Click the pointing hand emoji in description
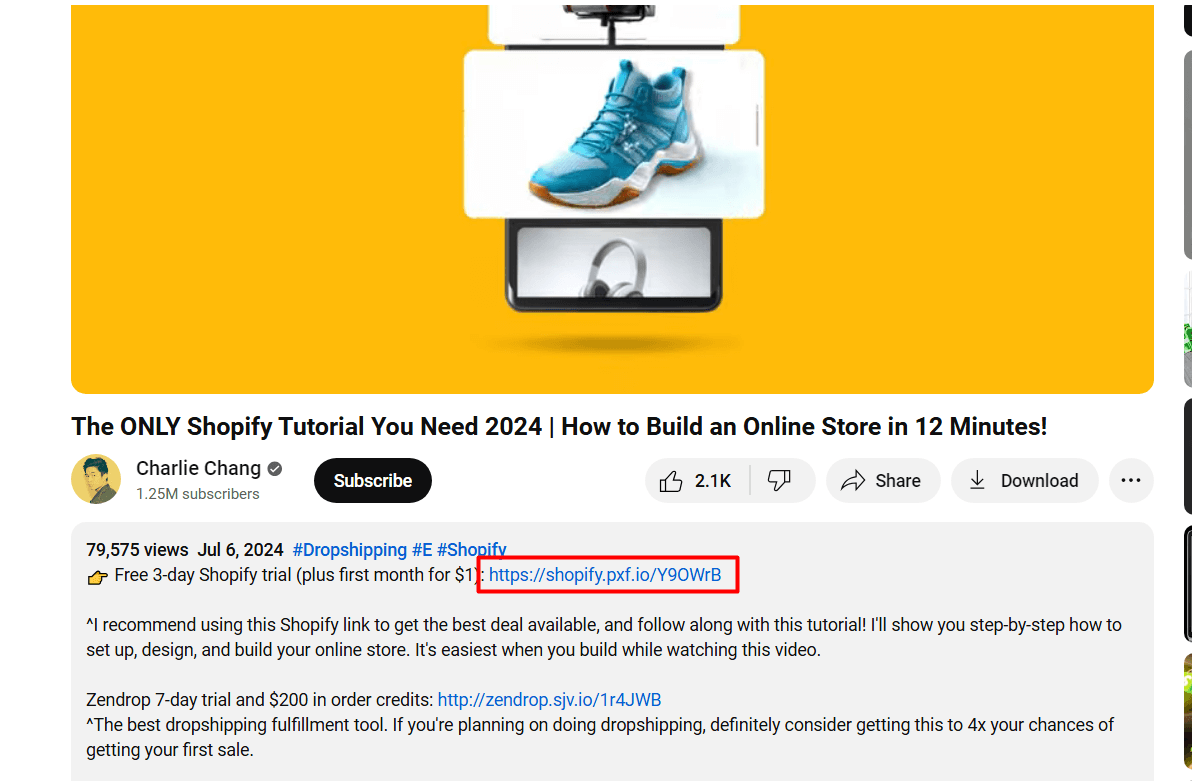This screenshot has width=1192, height=781. tap(97, 576)
